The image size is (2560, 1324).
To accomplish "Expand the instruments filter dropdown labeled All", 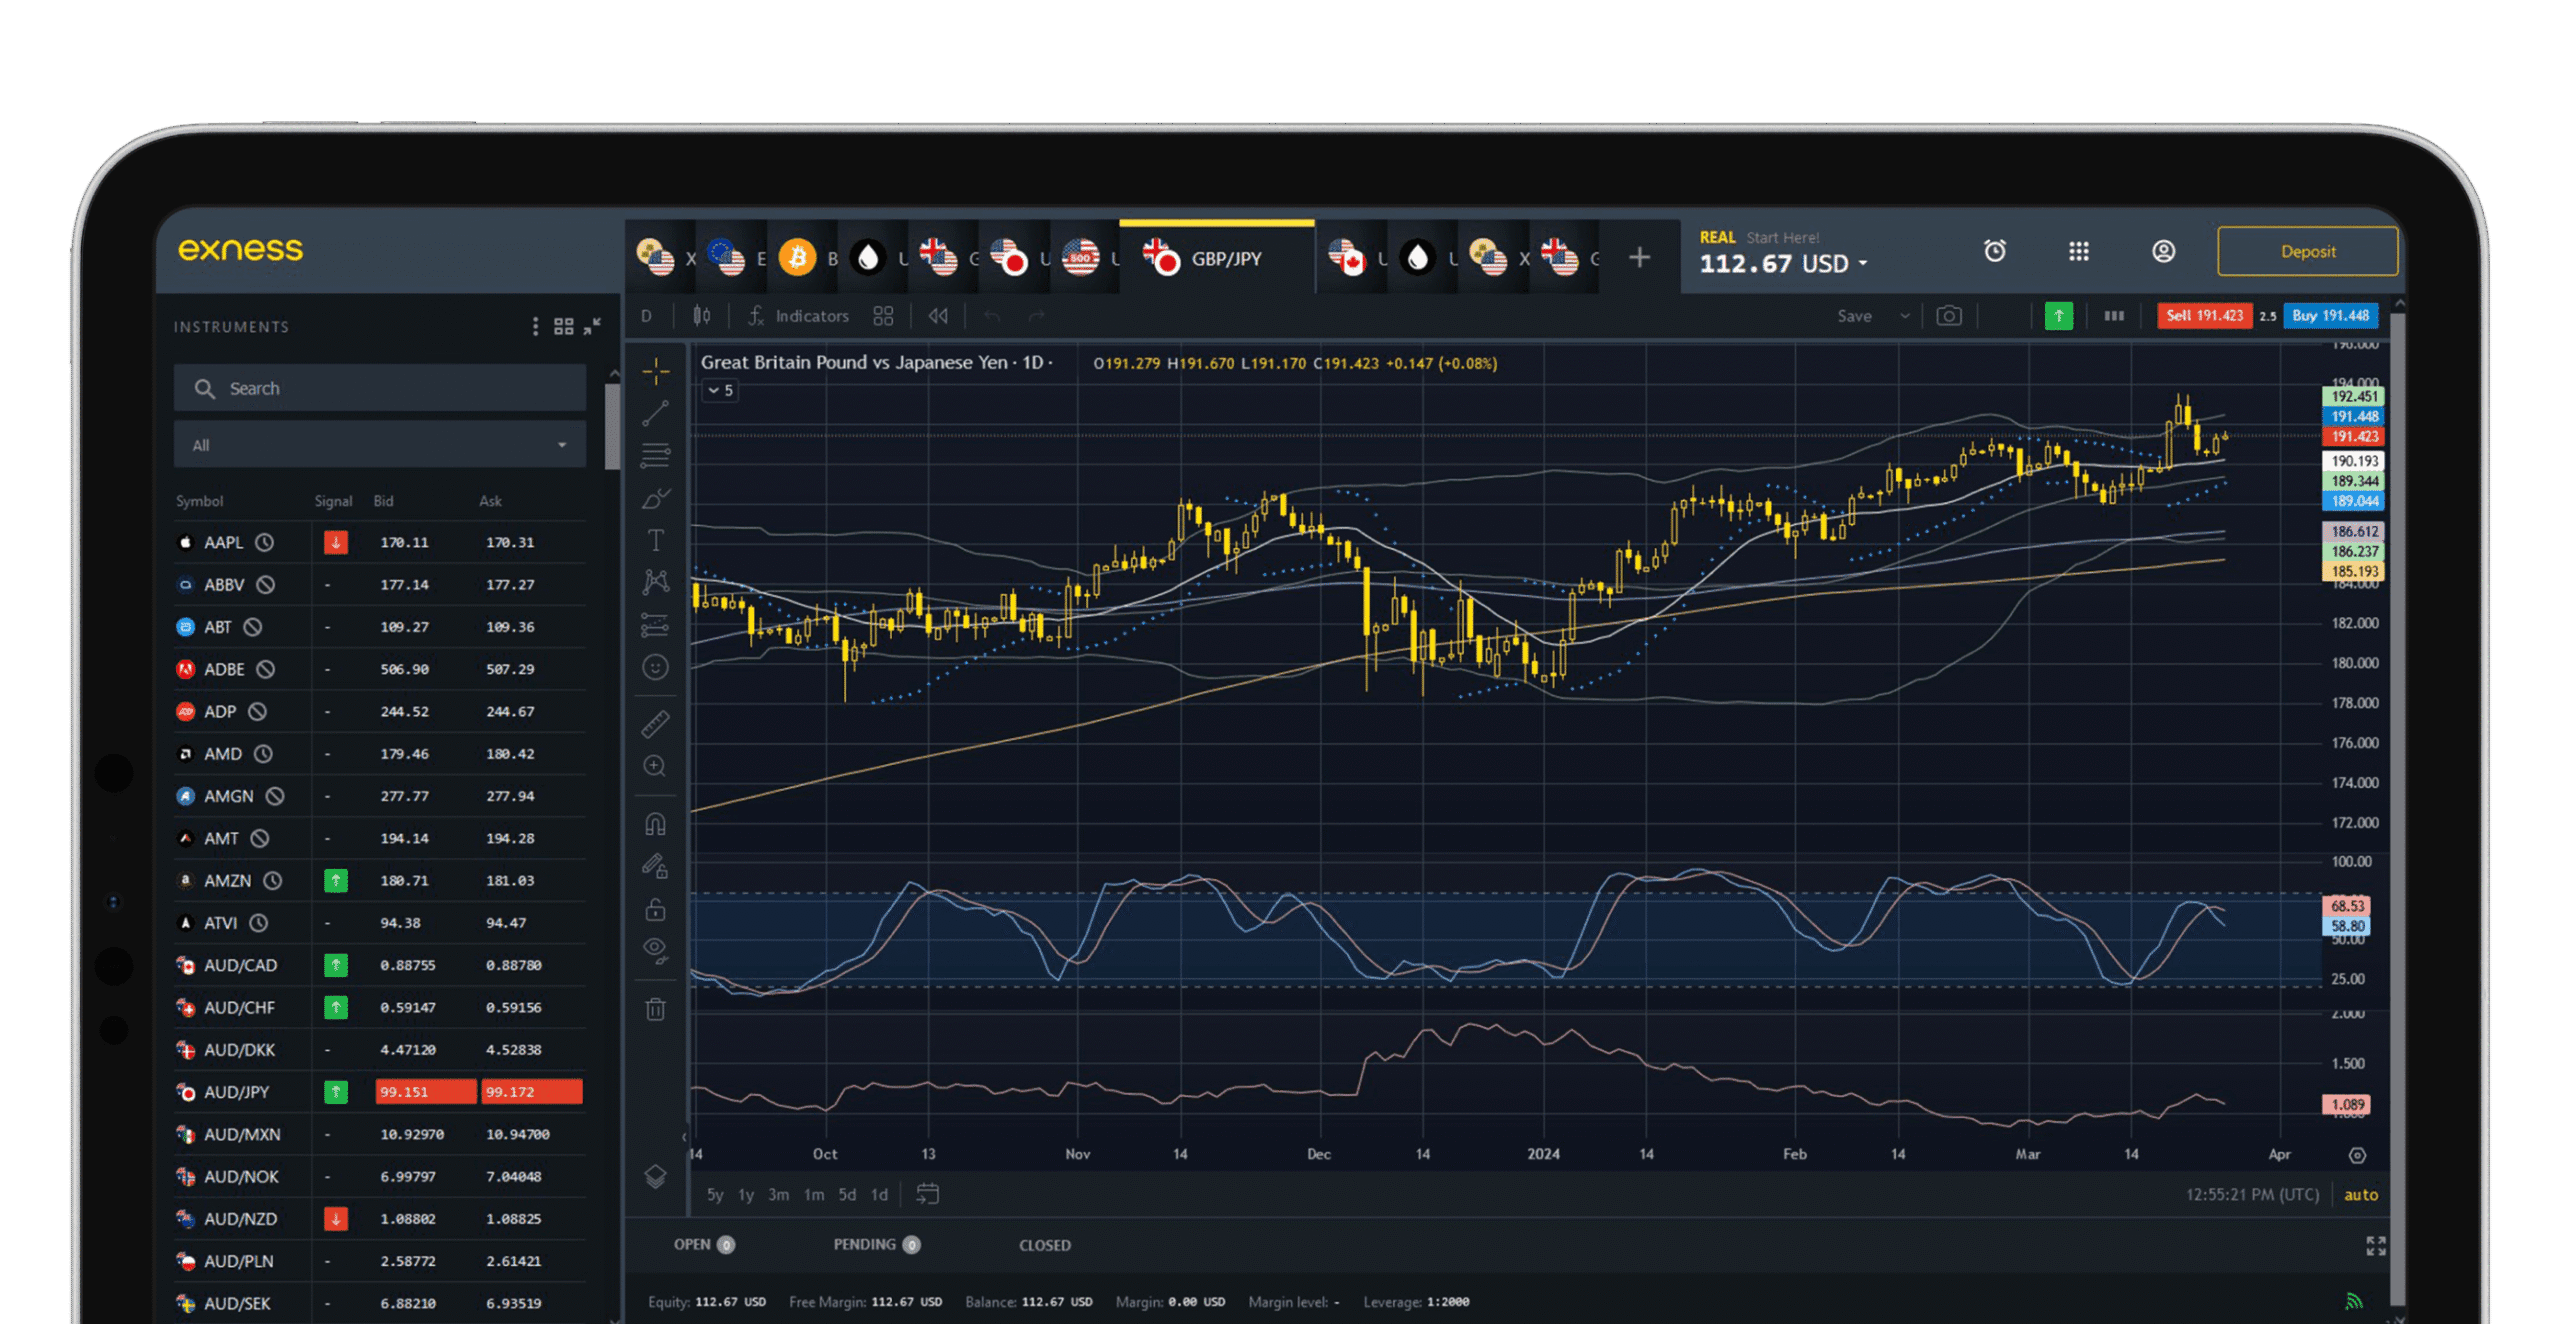I will 380,444.
